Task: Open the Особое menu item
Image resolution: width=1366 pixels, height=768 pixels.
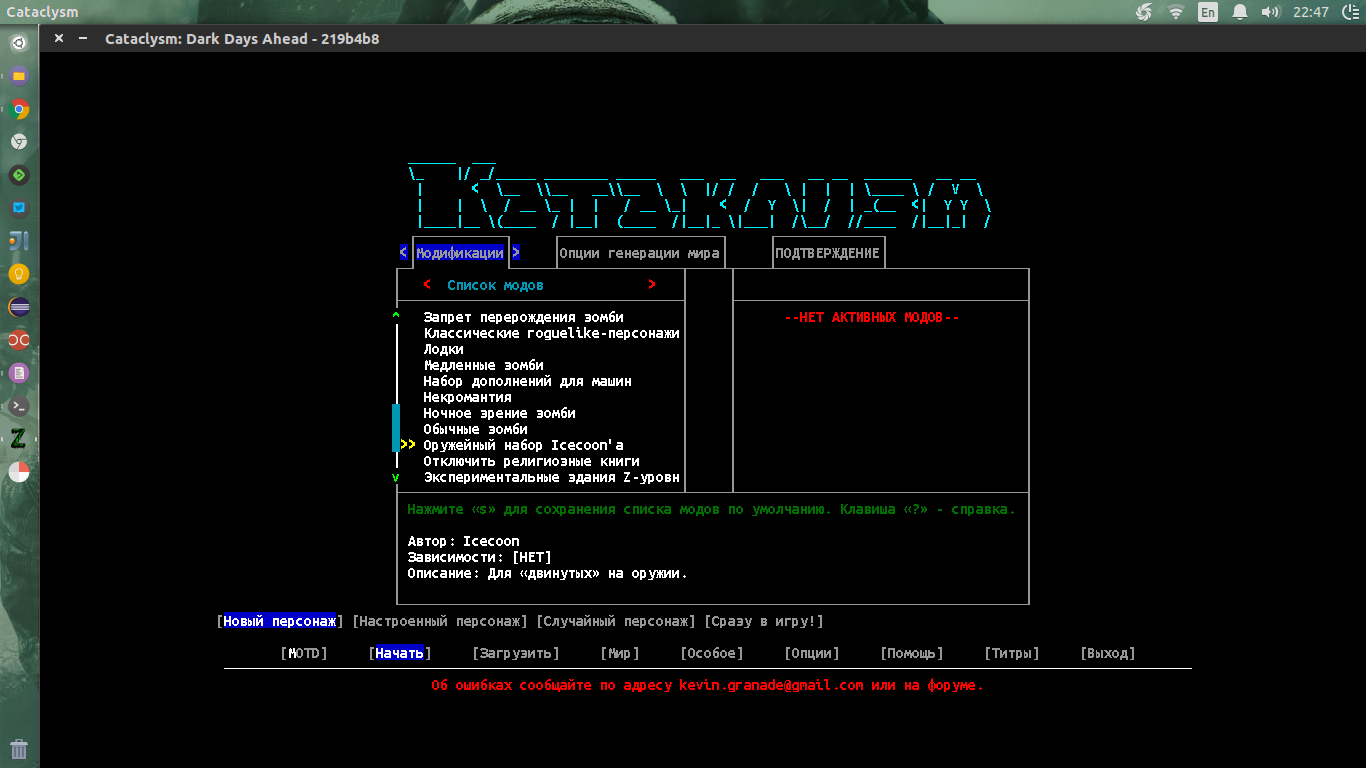Action: [x=712, y=653]
